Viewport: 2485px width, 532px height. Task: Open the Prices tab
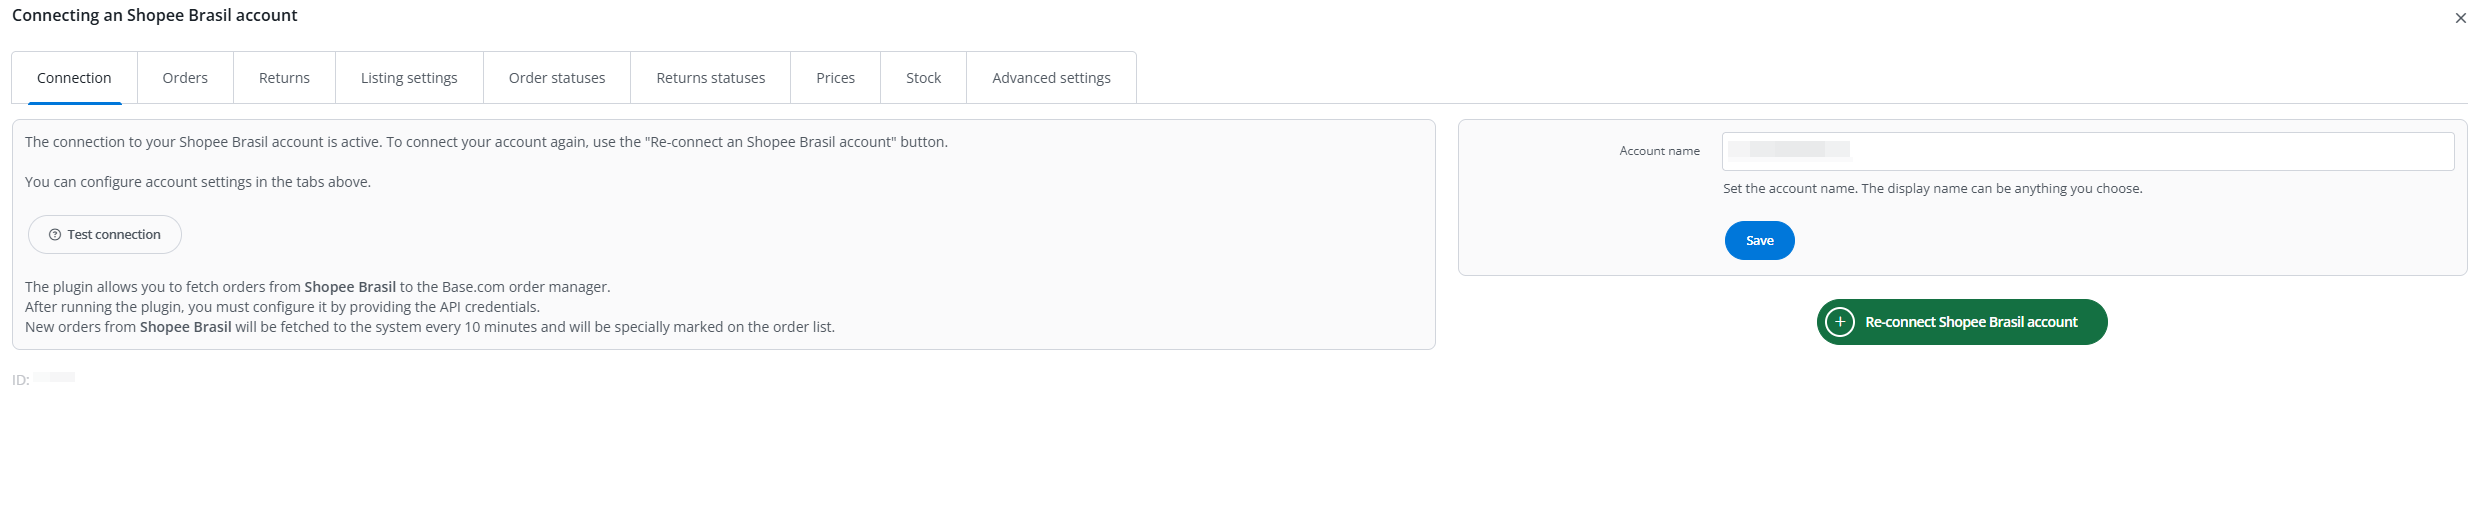[835, 78]
